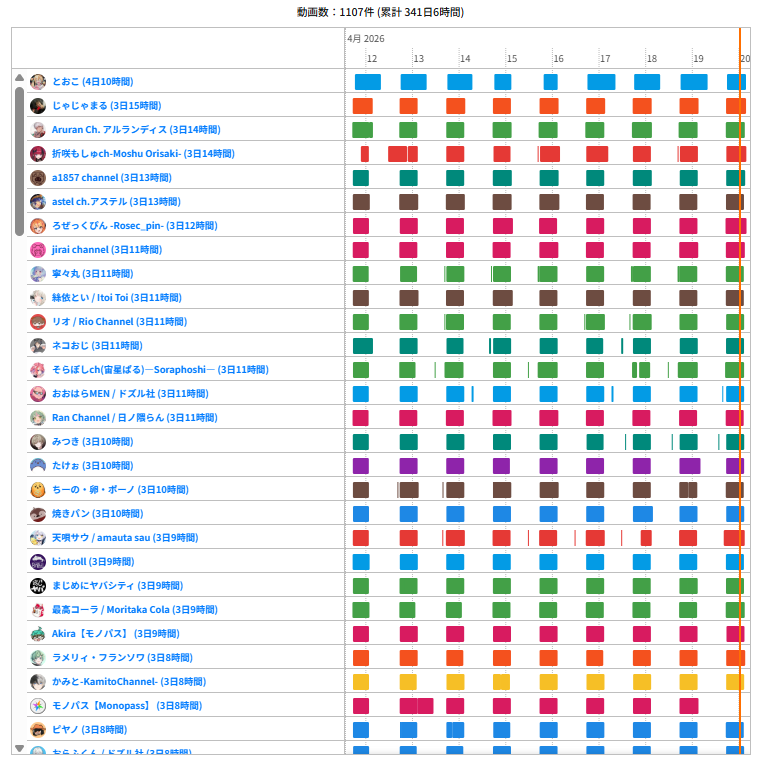Screen dimensions: 761x763
Task: Open じゃじゃまる (3日15時間) channel link
Action: [107, 106]
